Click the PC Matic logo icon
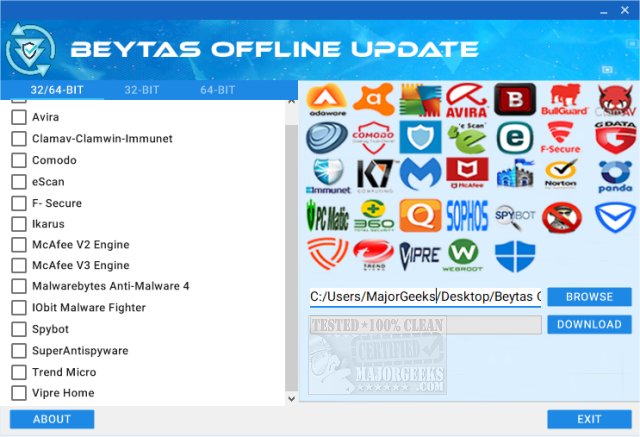Viewport: 640px width, 437px height. [327, 215]
